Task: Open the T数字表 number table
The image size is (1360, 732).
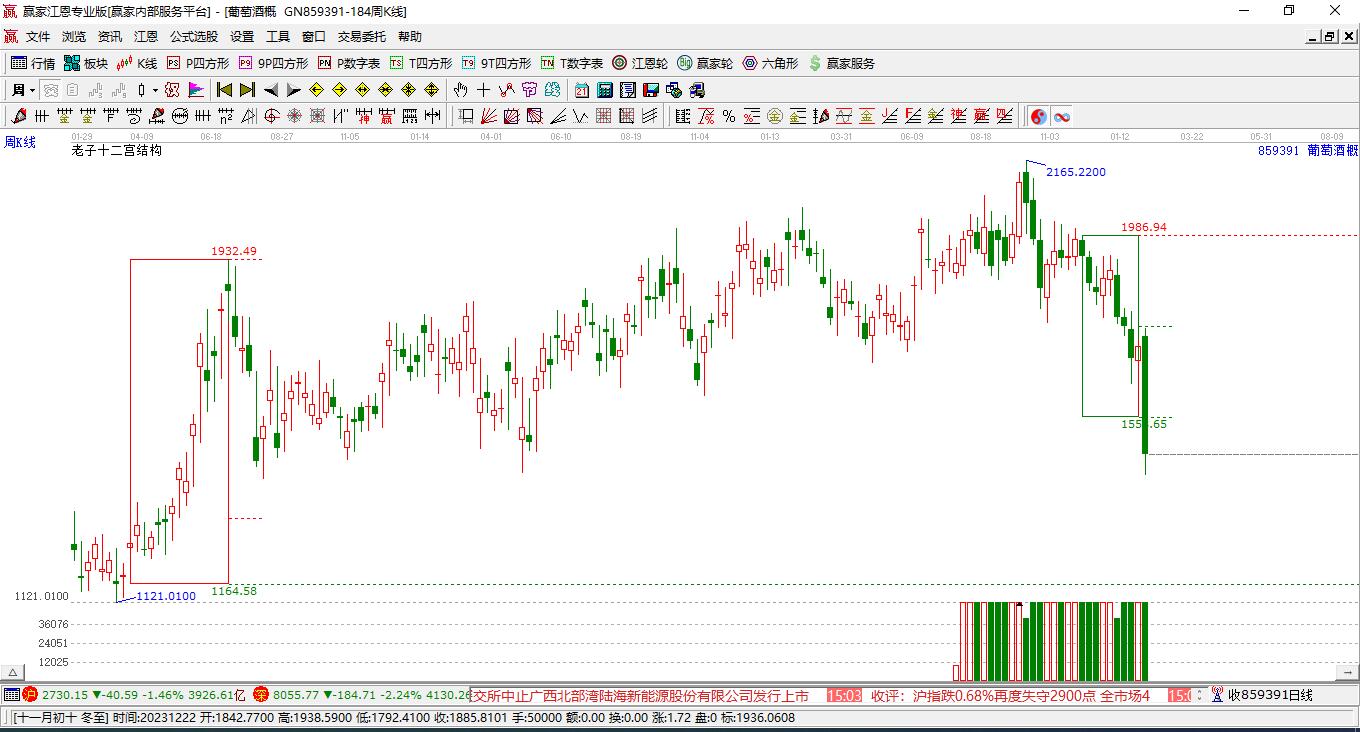Action: pyautogui.click(x=572, y=63)
